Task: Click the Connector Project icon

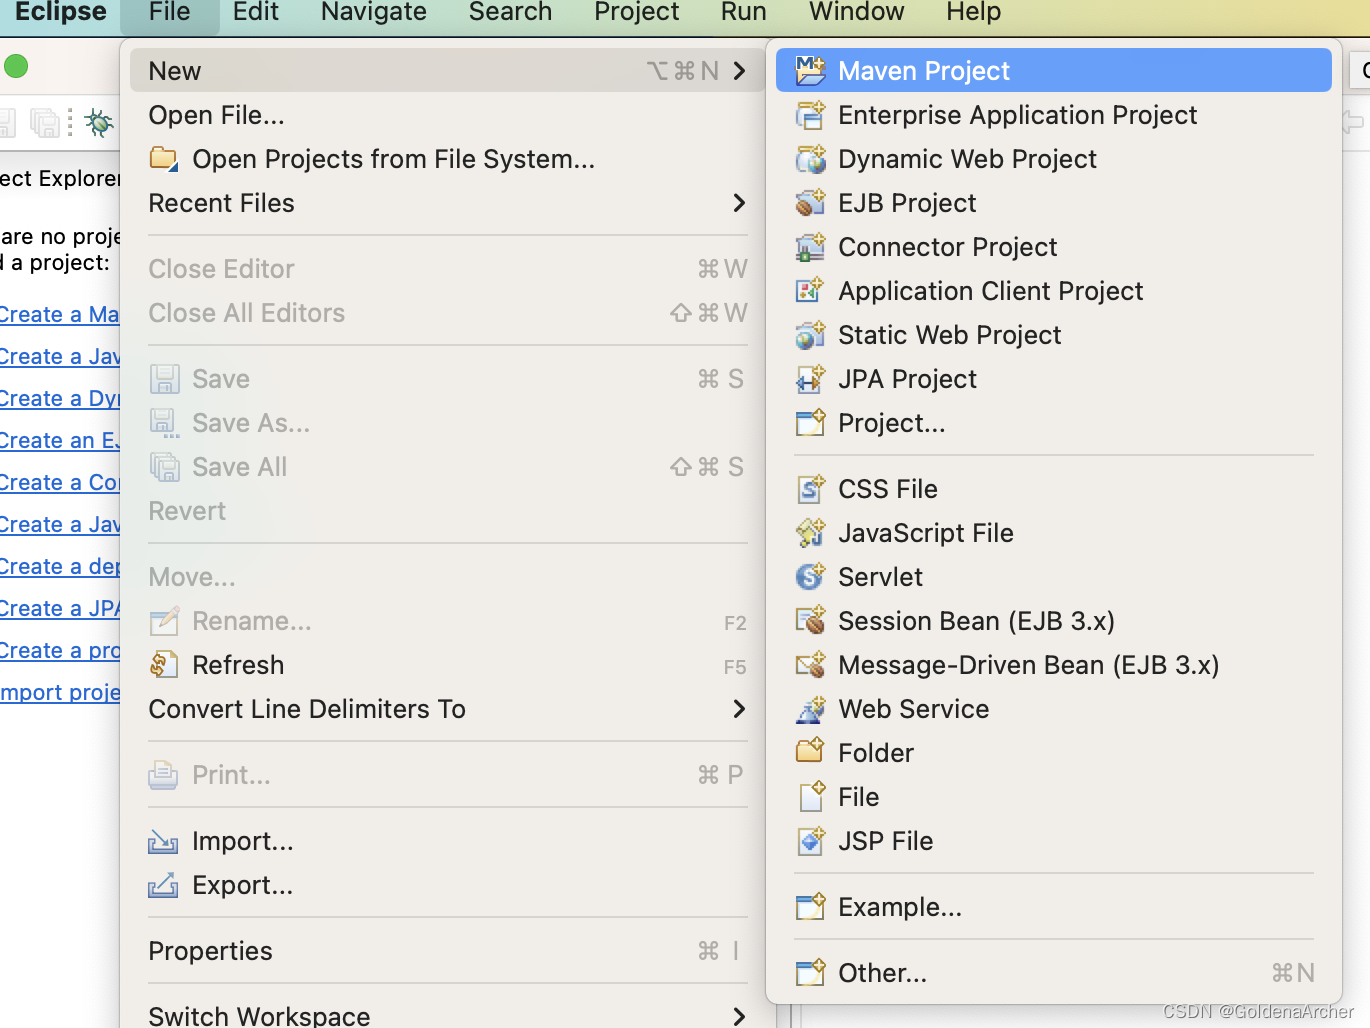Action: [x=810, y=247]
